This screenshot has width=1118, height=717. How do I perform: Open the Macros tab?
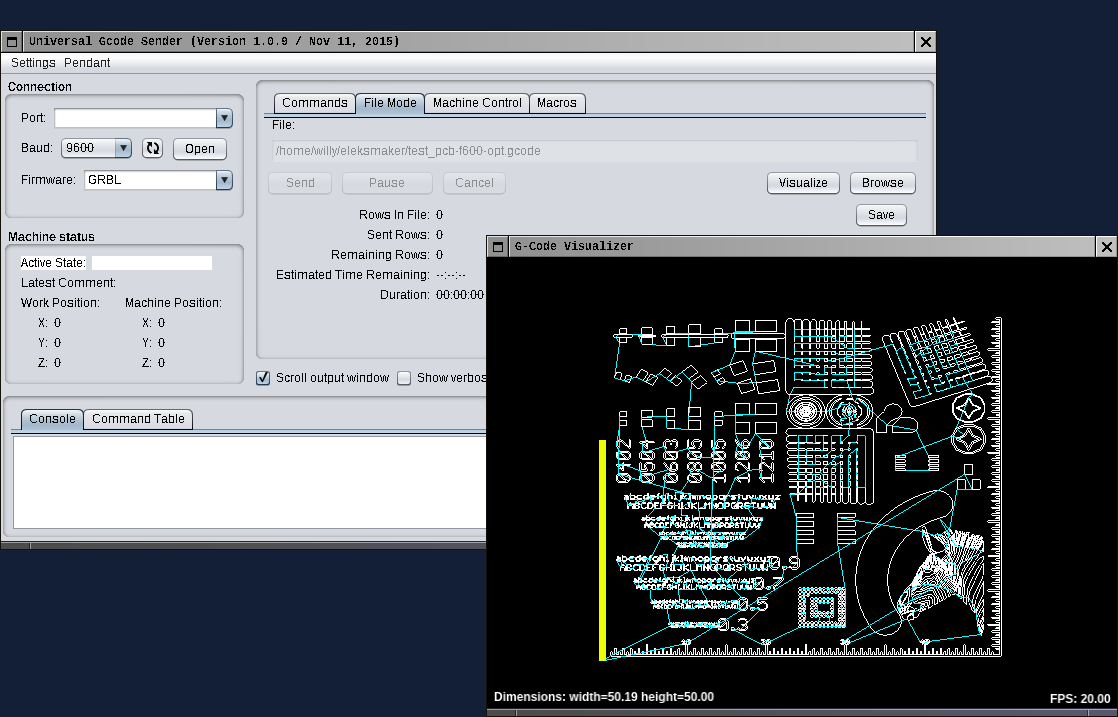557,103
